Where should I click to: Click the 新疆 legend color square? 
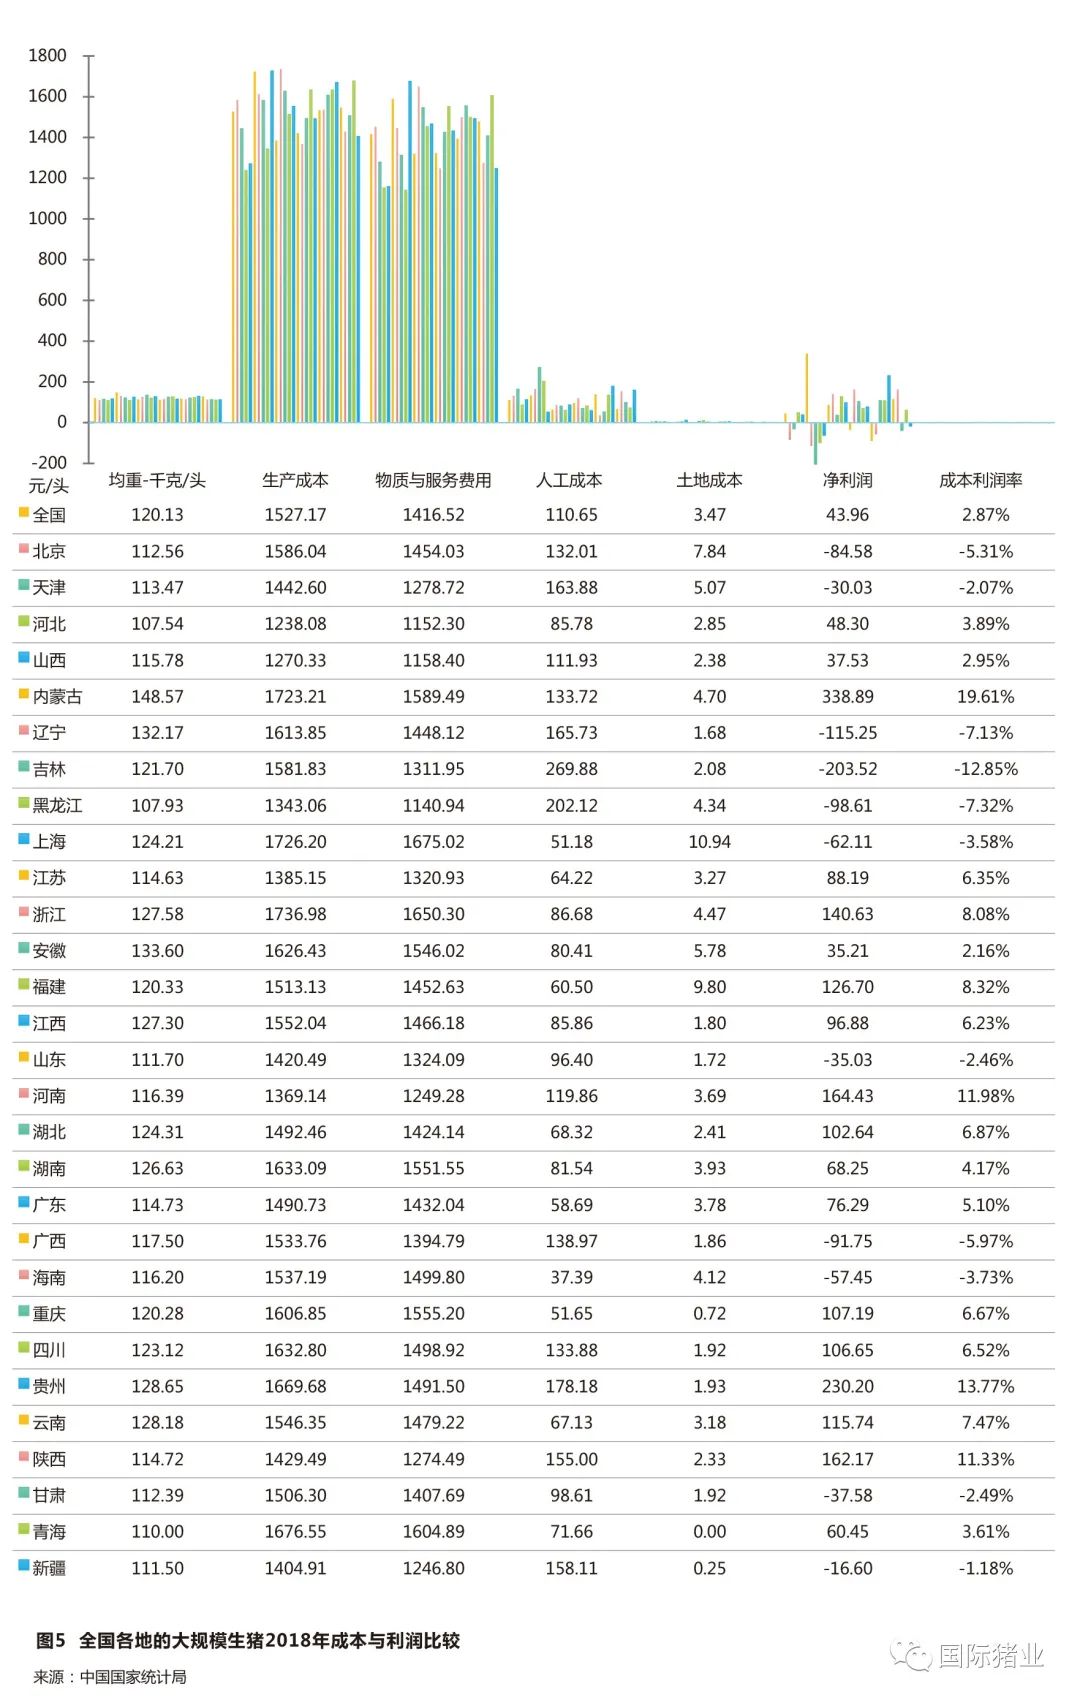pos(24,1566)
